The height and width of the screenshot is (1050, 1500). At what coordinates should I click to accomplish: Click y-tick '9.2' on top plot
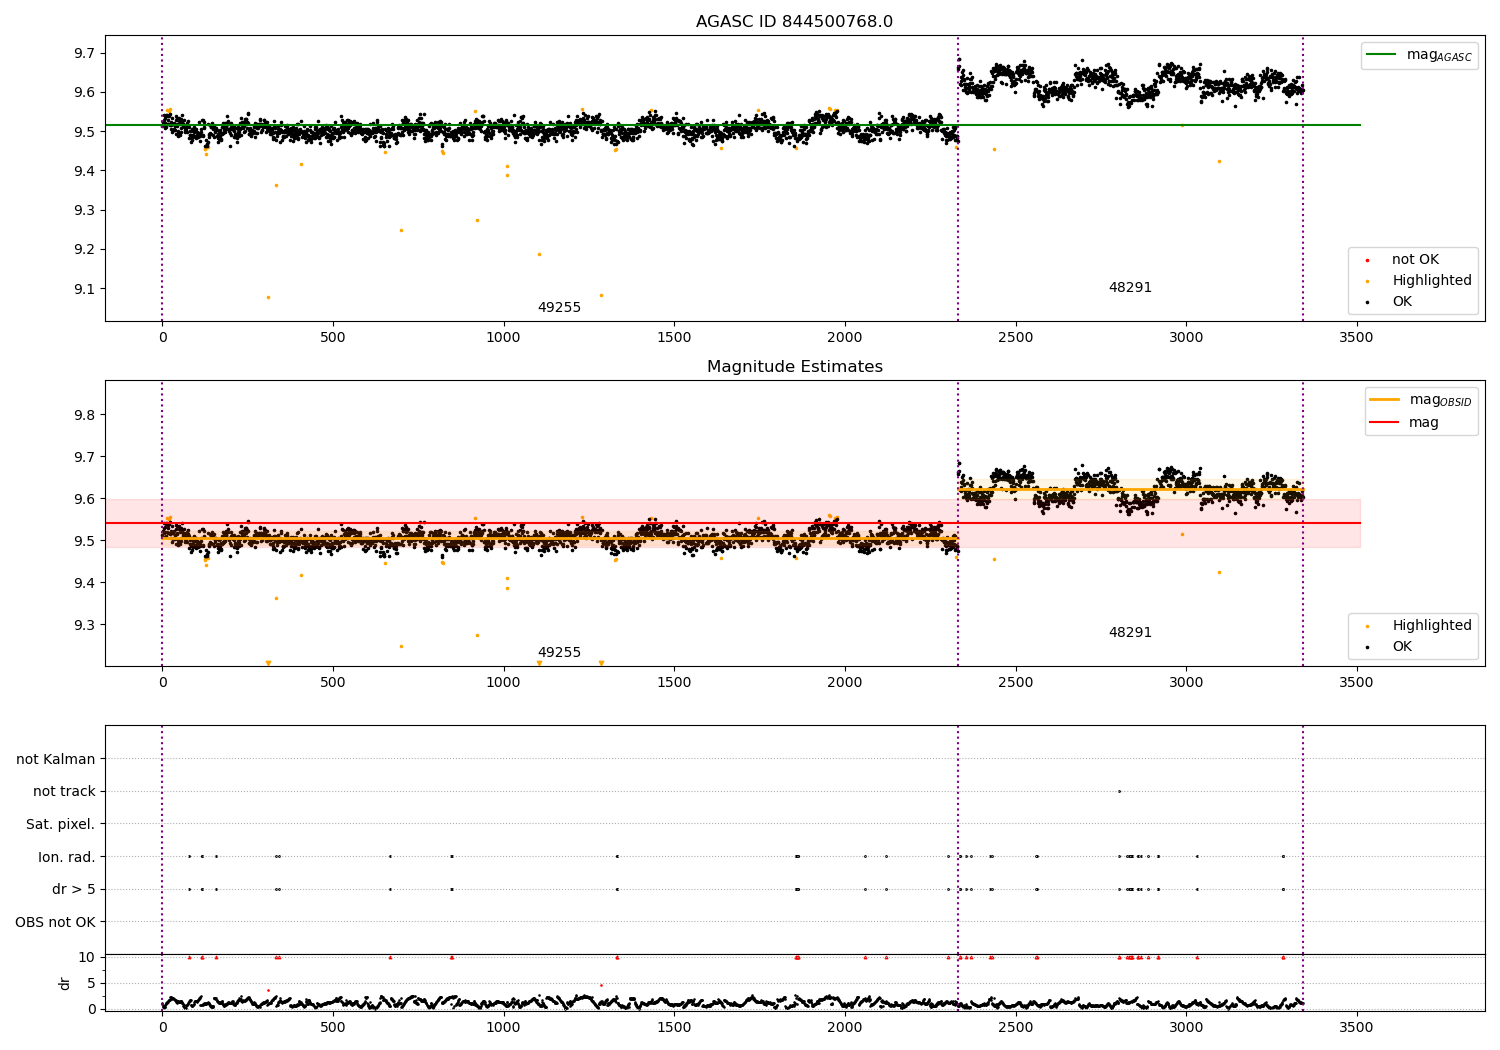pyautogui.click(x=83, y=250)
